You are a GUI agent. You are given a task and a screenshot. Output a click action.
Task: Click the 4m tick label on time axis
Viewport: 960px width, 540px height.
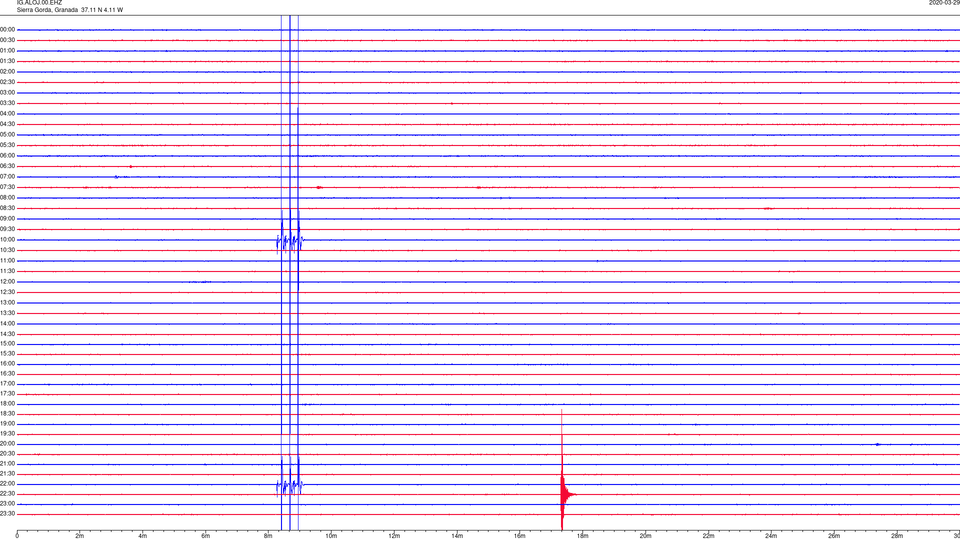[x=143, y=536]
